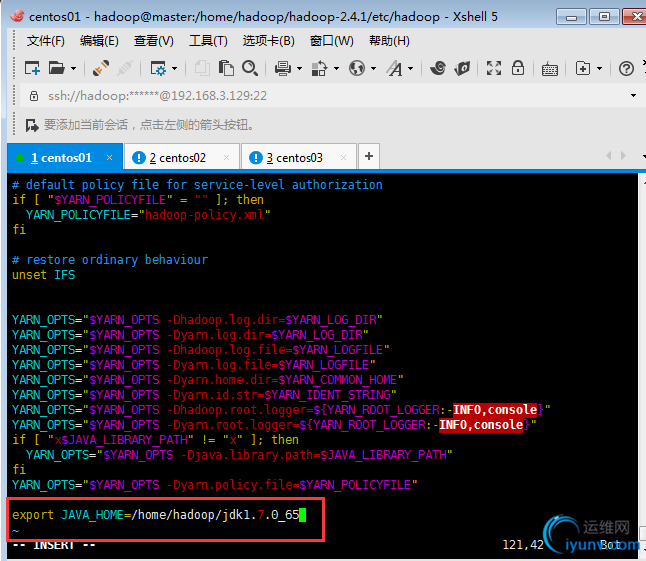Click the export JAVA_HOME line in terminal
The width and height of the screenshot is (646, 561).
[159, 515]
